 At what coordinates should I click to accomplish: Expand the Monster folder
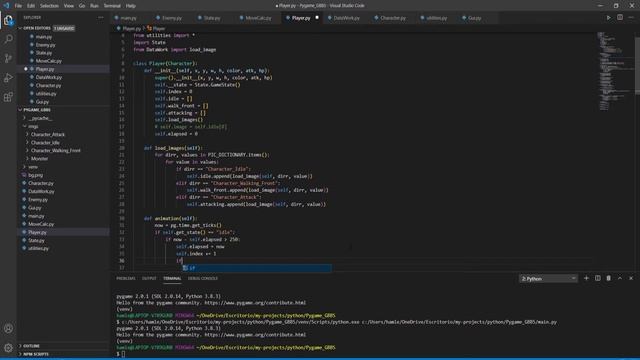(63, 158)
